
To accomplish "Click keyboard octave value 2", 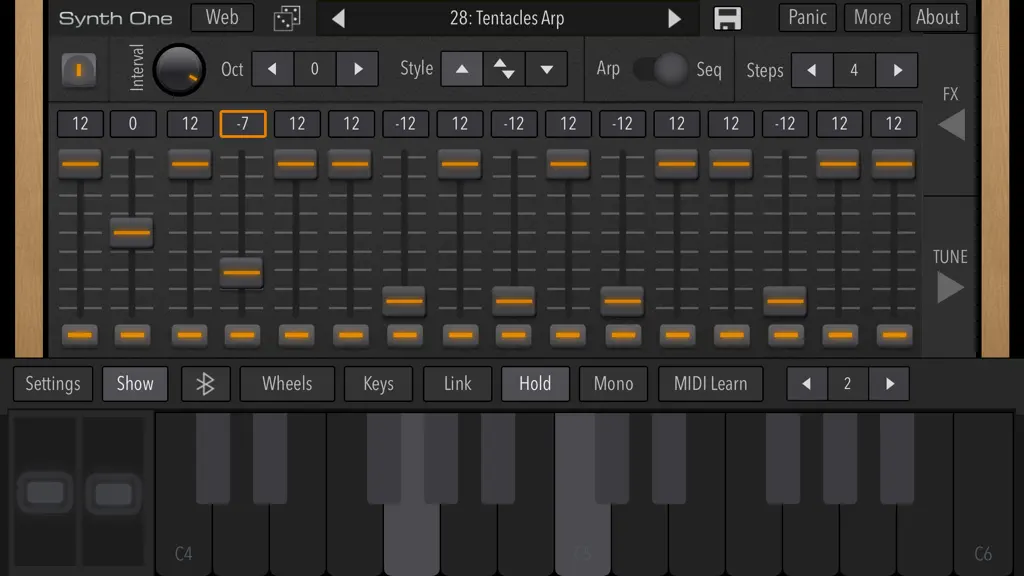I will pyautogui.click(x=848, y=384).
